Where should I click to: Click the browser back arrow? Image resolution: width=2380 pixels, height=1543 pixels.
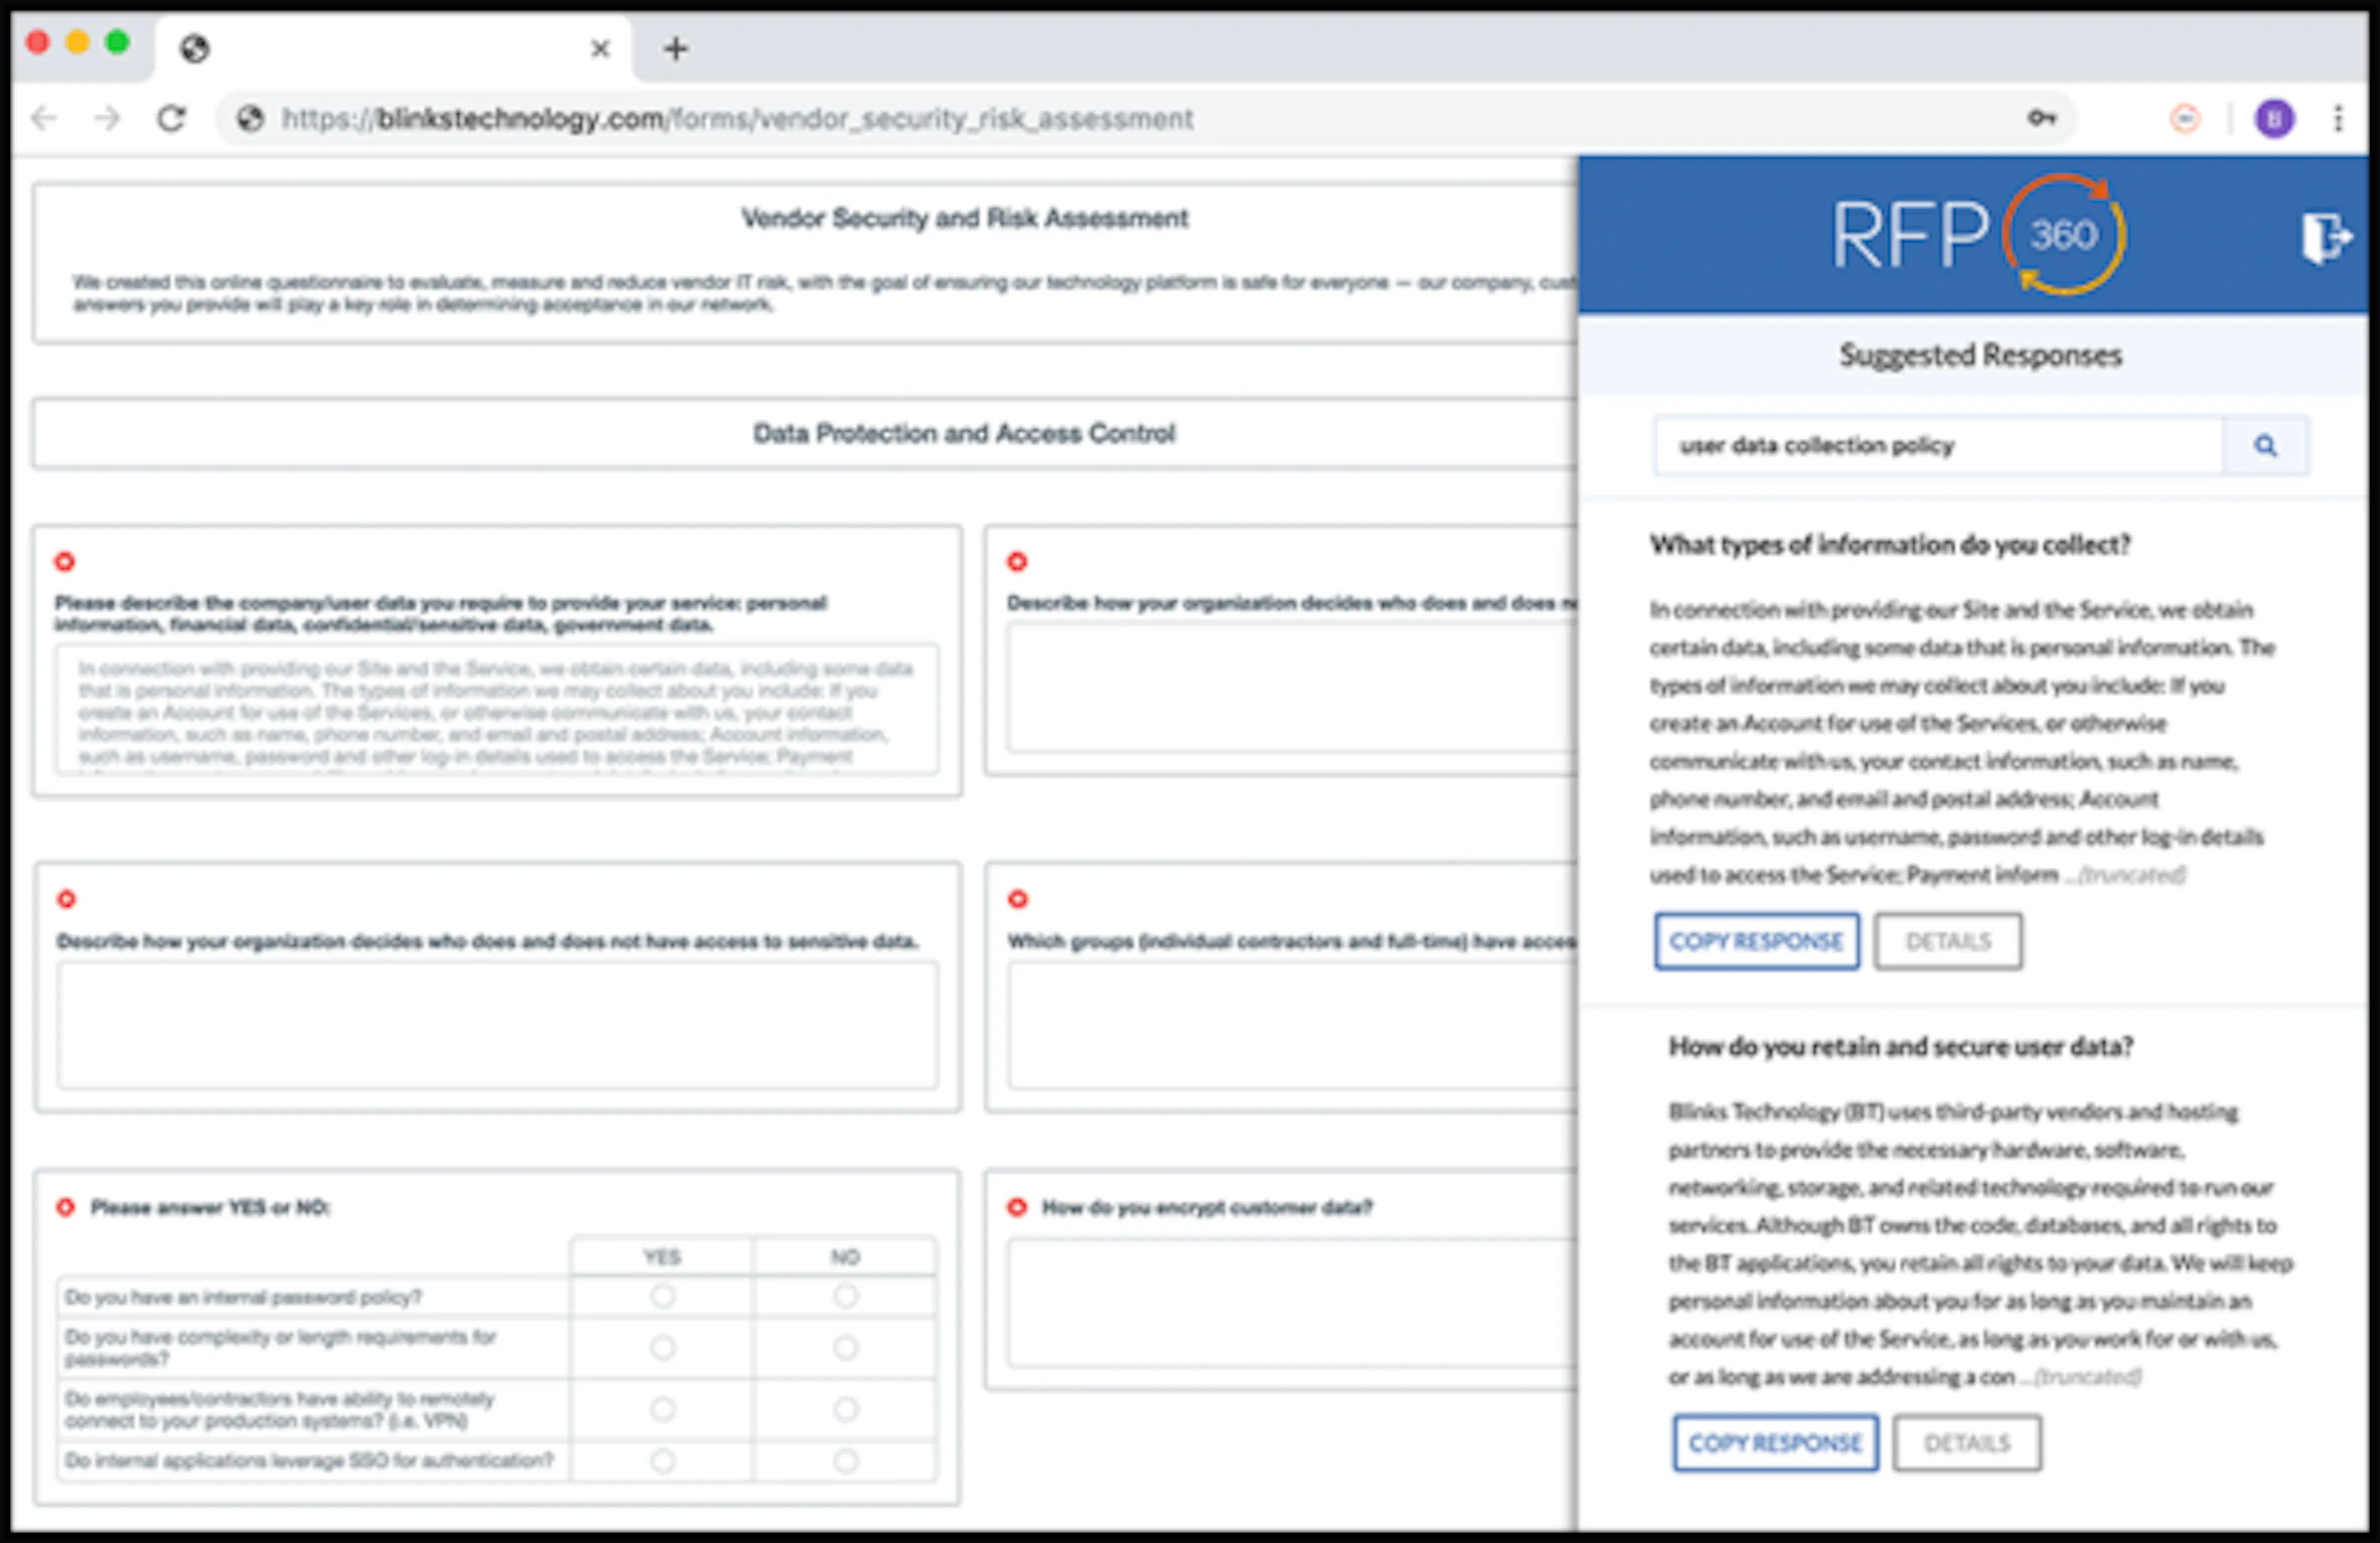pos(44,119)
